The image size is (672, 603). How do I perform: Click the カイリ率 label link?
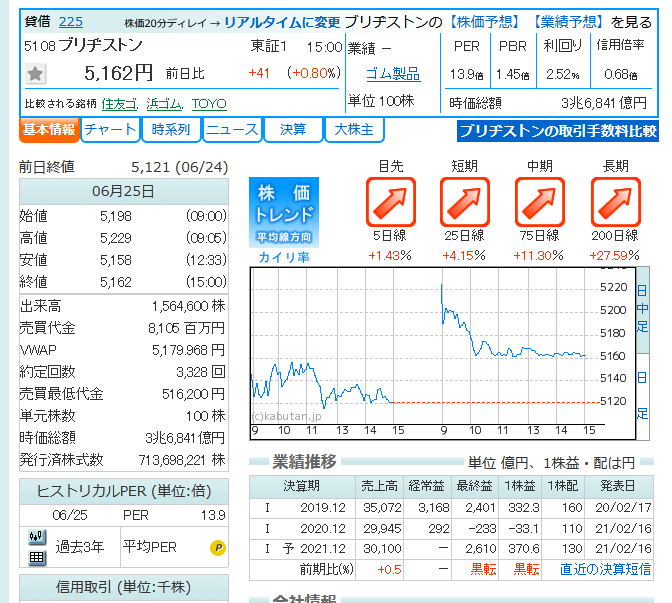coord(284,257)
